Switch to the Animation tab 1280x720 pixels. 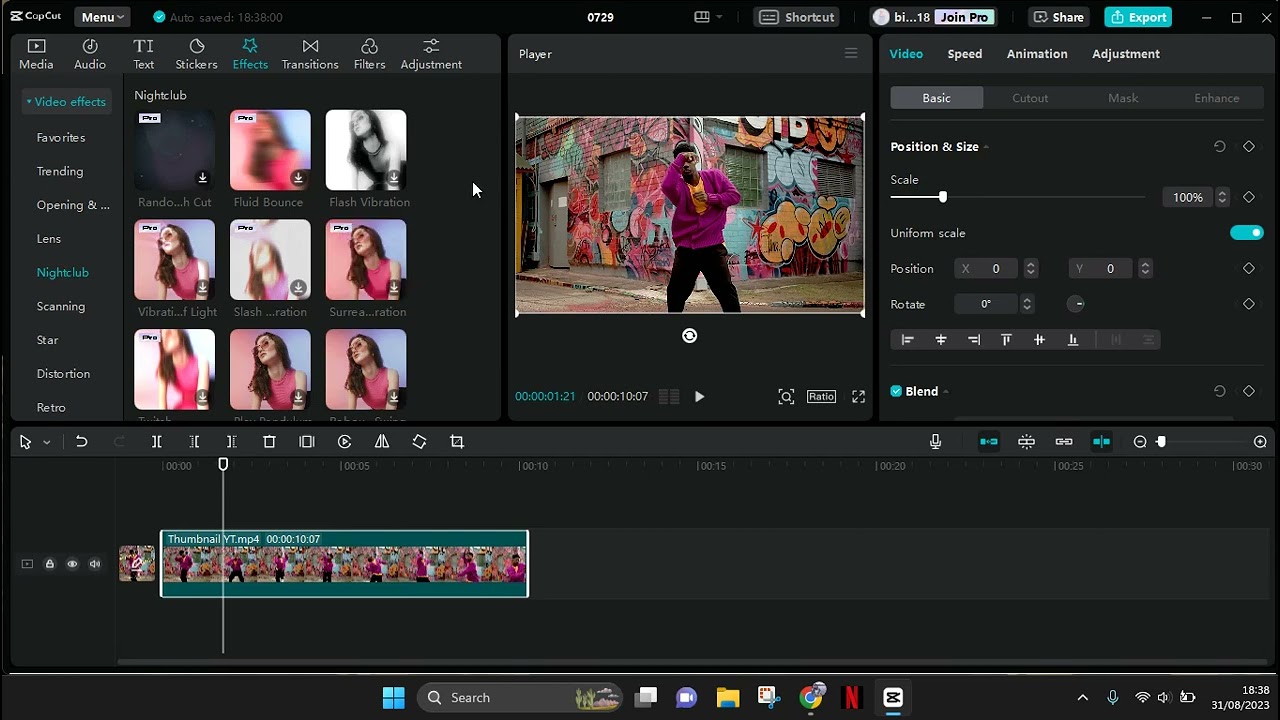coord(1037,54)
